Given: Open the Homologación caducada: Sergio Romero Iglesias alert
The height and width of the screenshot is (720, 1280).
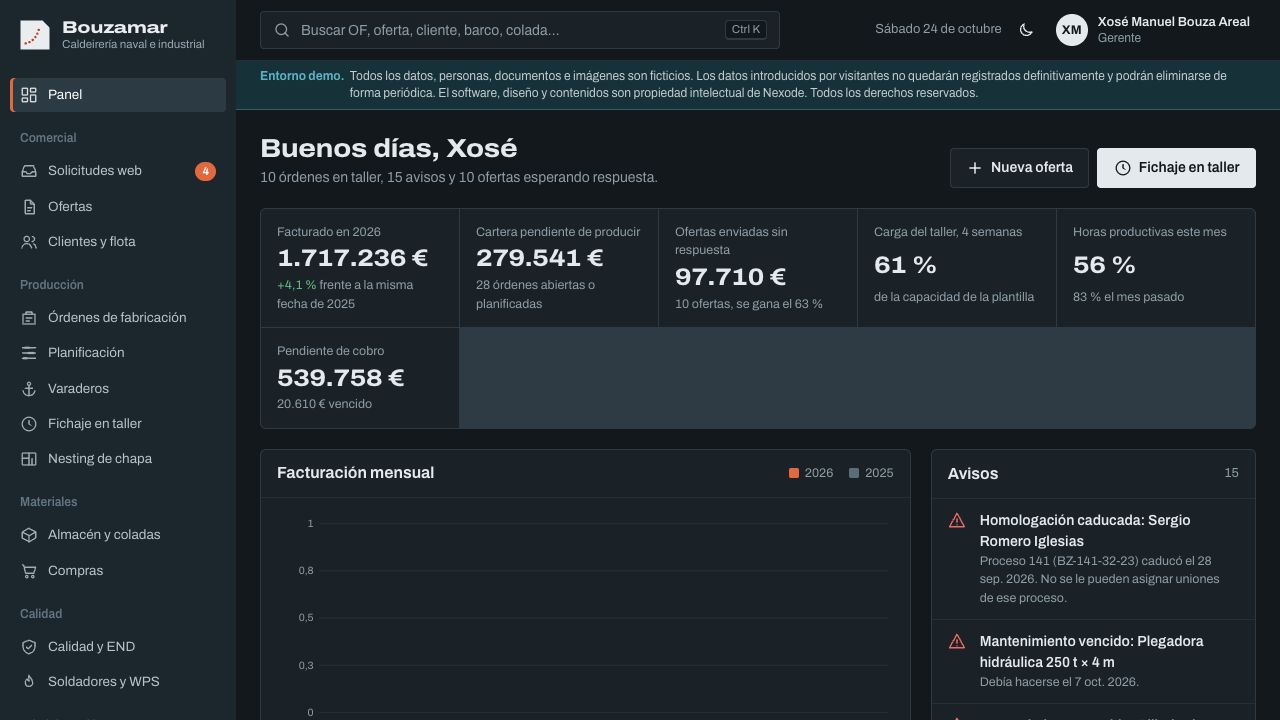Looking at the screenshot, I should tap(1093, 559).
